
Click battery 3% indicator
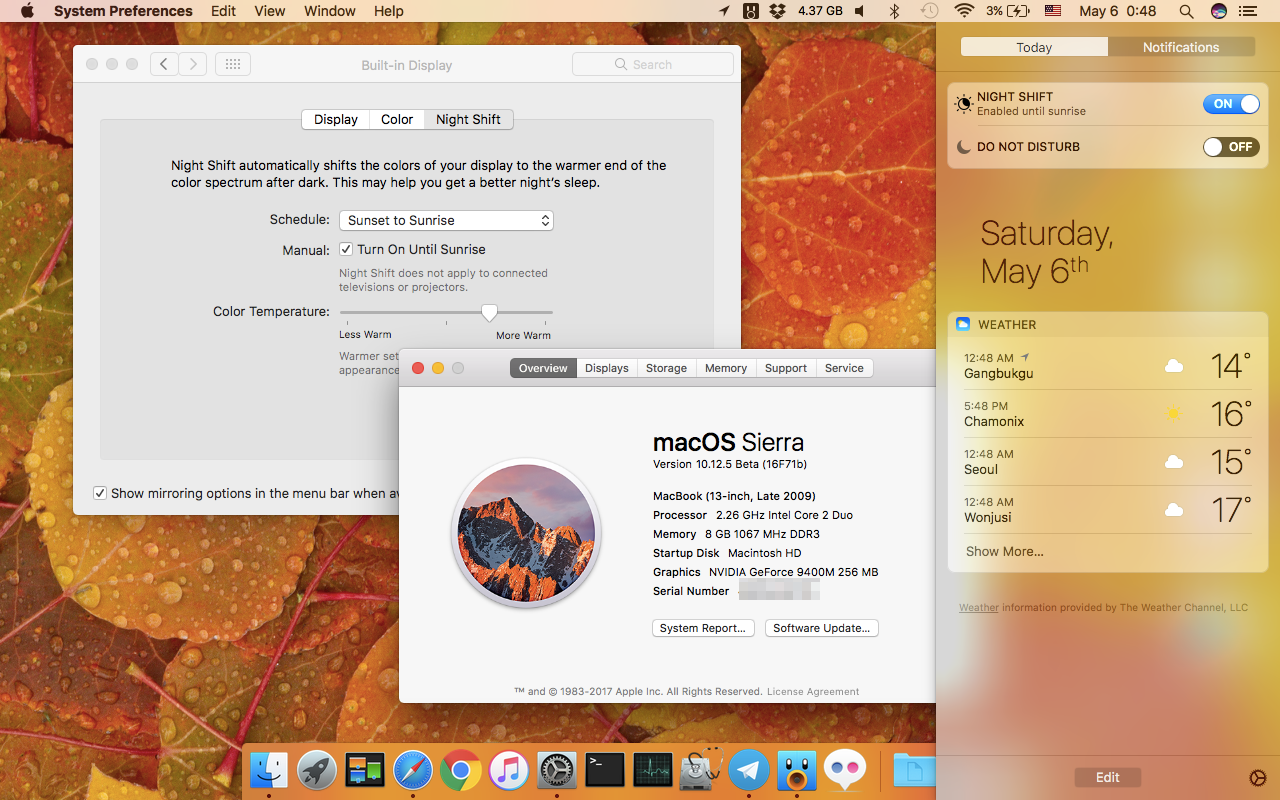1008,11
